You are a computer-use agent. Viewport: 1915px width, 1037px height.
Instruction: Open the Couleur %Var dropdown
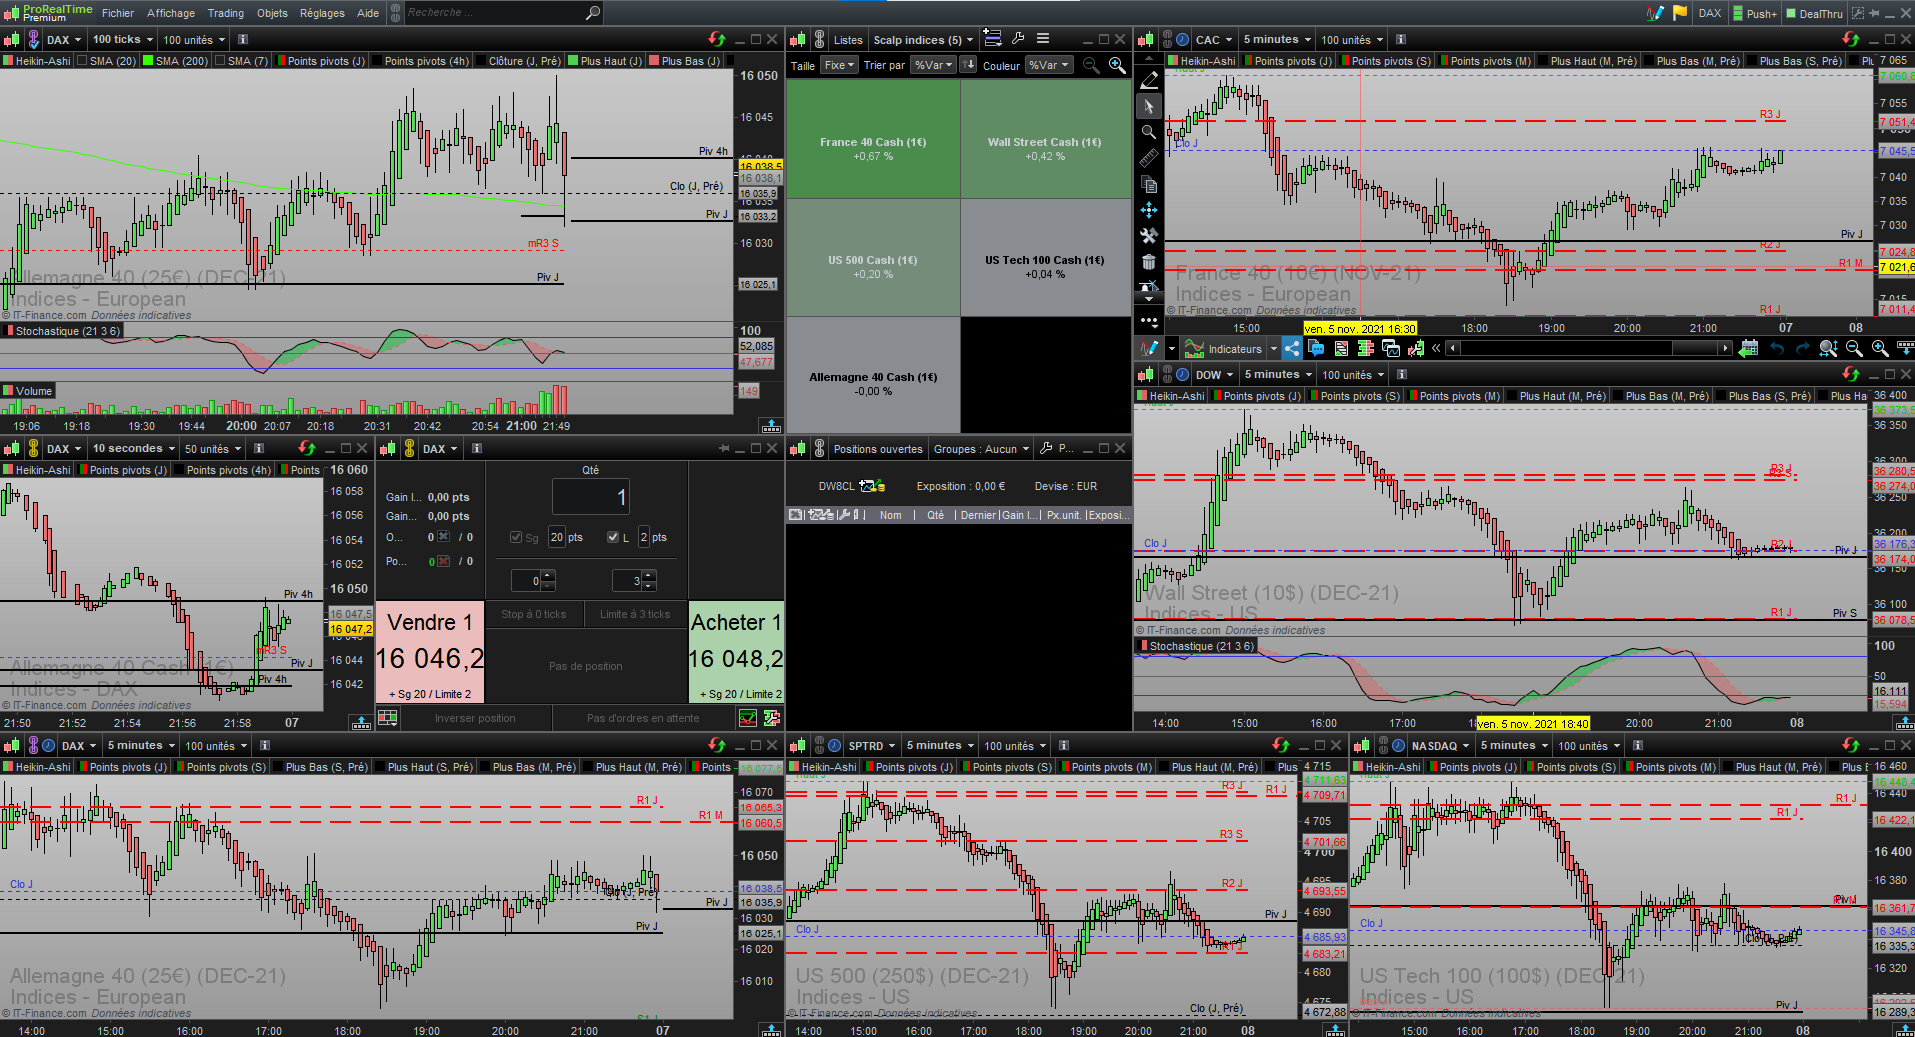pyautogui.click(x=1049, y=65)
